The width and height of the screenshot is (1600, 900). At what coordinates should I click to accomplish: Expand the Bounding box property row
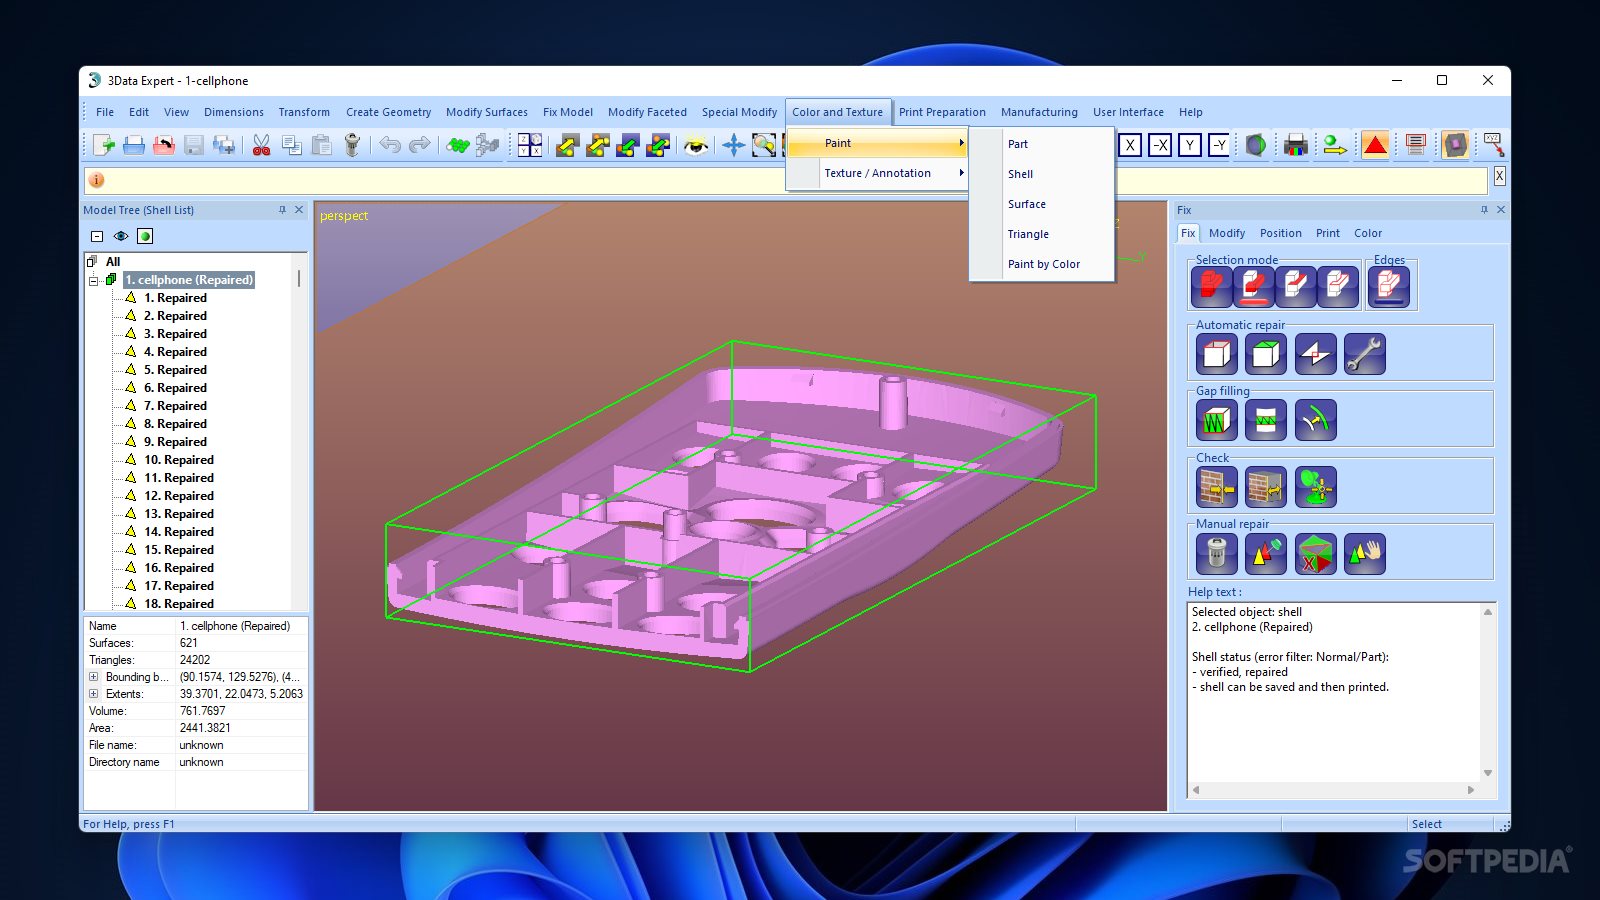(x=94, y=677)
